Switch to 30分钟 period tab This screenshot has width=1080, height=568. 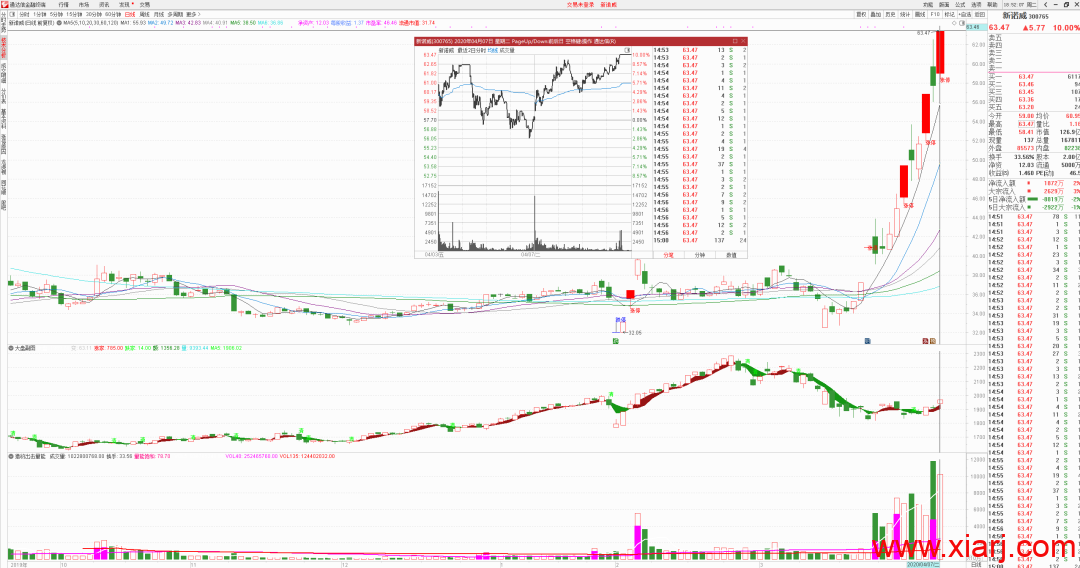tap(94, 14)
